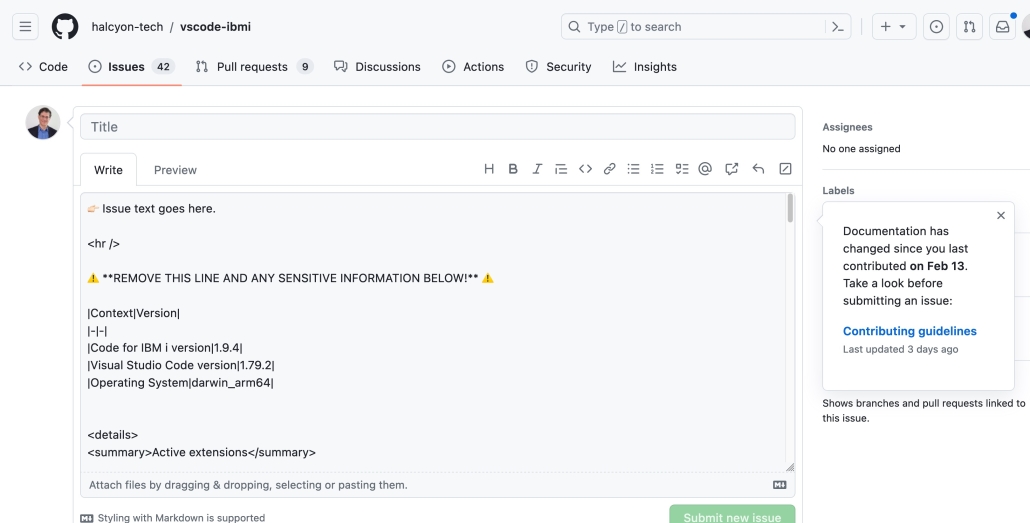Open slash commands from the toolbar
Image resolution: width=1030 pixels, height=523 pixels.
[x=785, y=169]
